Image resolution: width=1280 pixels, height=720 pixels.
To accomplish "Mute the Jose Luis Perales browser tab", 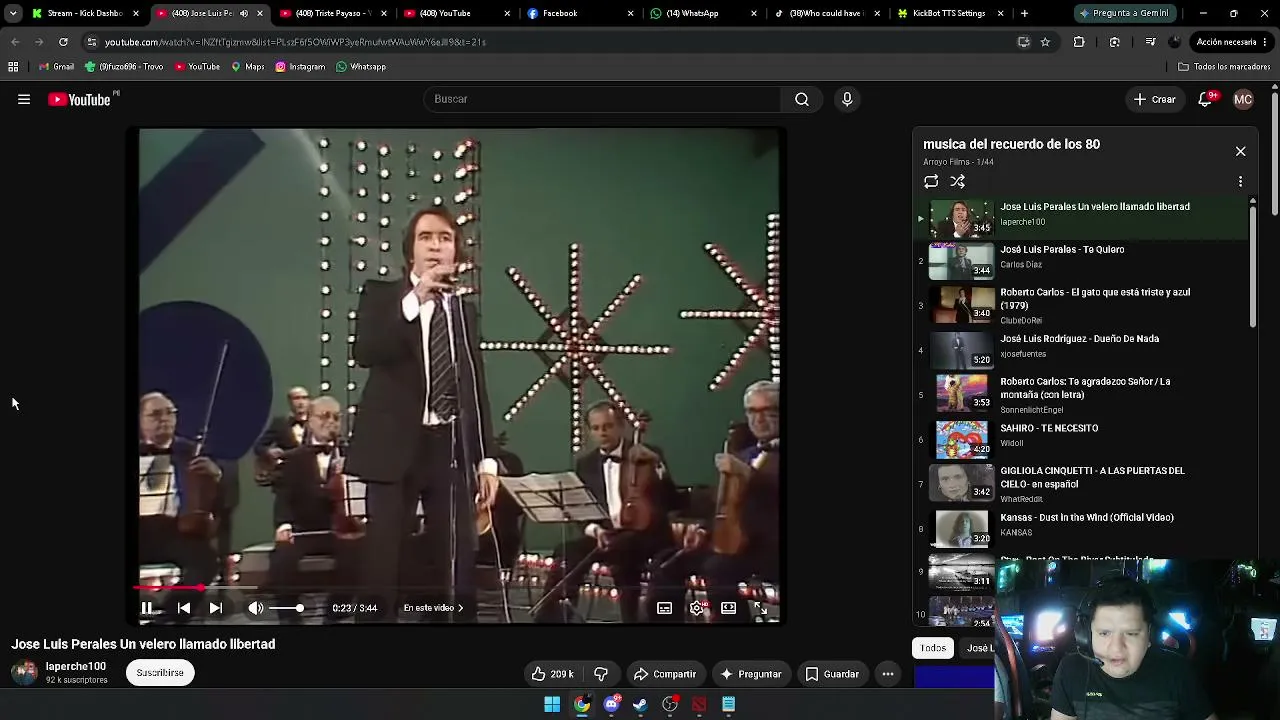I will [x=244, y=14].
